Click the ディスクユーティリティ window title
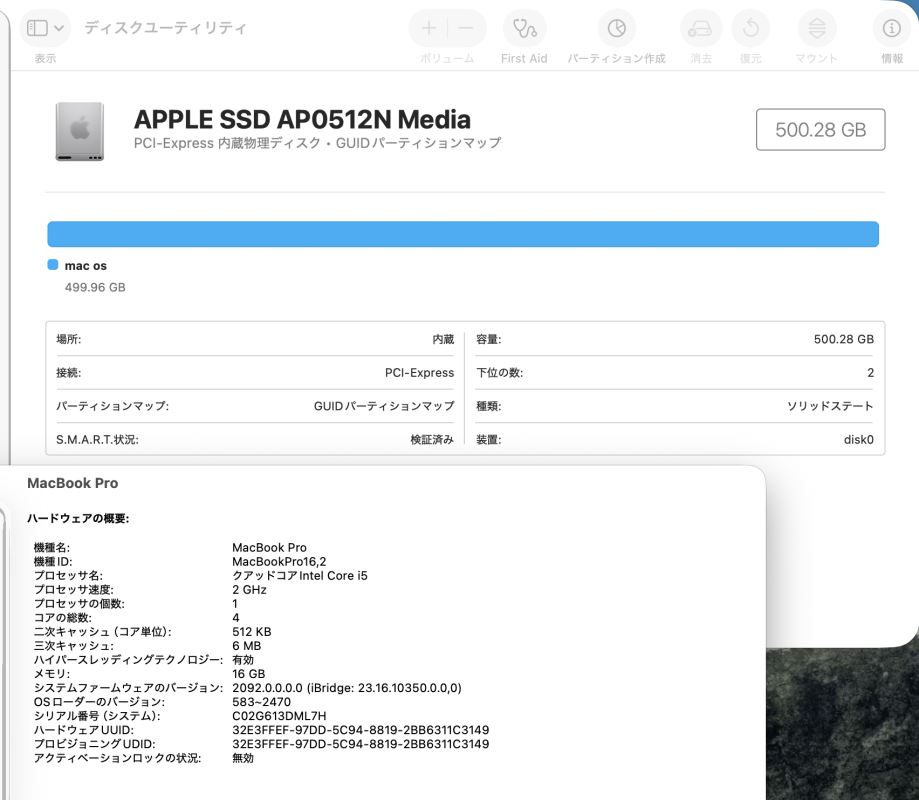The width and height of the screenshot is (919, 800). pyautogui.click(x=165, y=28)
